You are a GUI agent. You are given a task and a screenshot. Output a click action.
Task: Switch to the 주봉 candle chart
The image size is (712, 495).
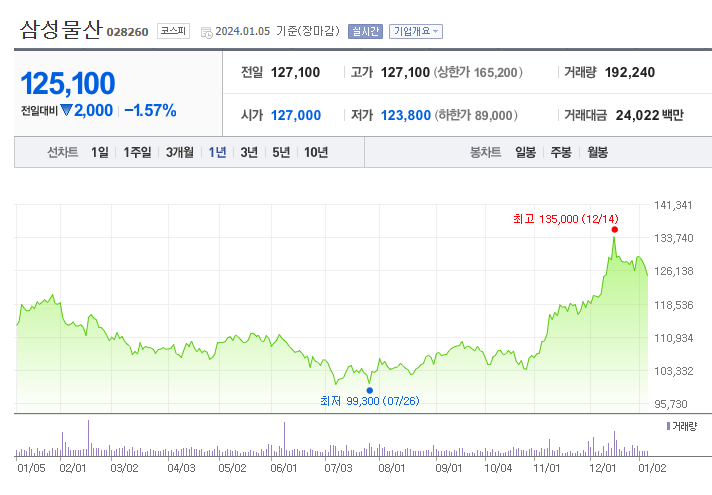point(561,152)
